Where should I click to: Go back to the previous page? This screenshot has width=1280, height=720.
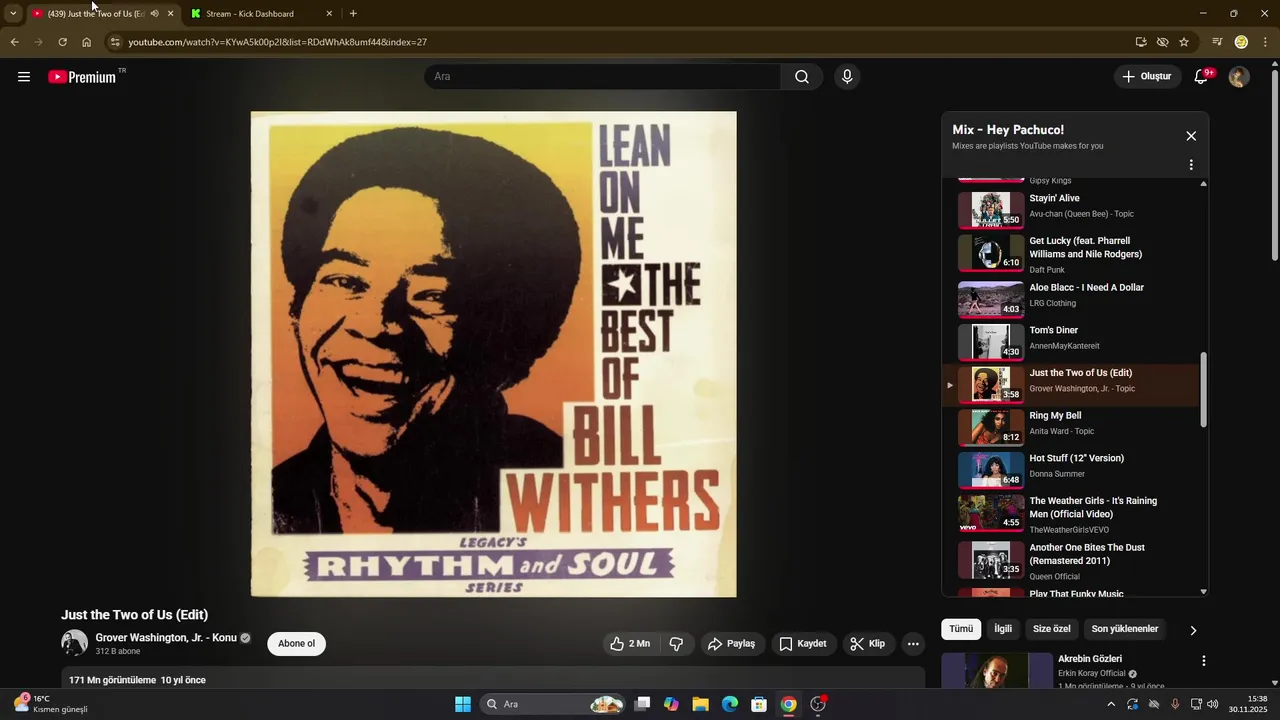pos(14,42)
